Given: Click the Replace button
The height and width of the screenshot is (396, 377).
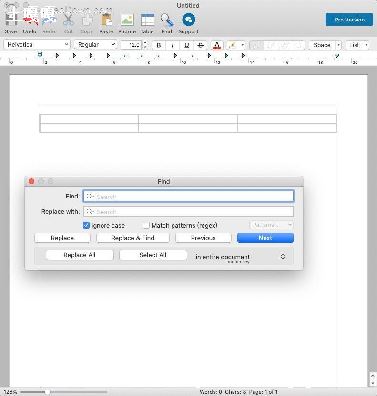Looking at the screenshot, I should click(62, 238).
